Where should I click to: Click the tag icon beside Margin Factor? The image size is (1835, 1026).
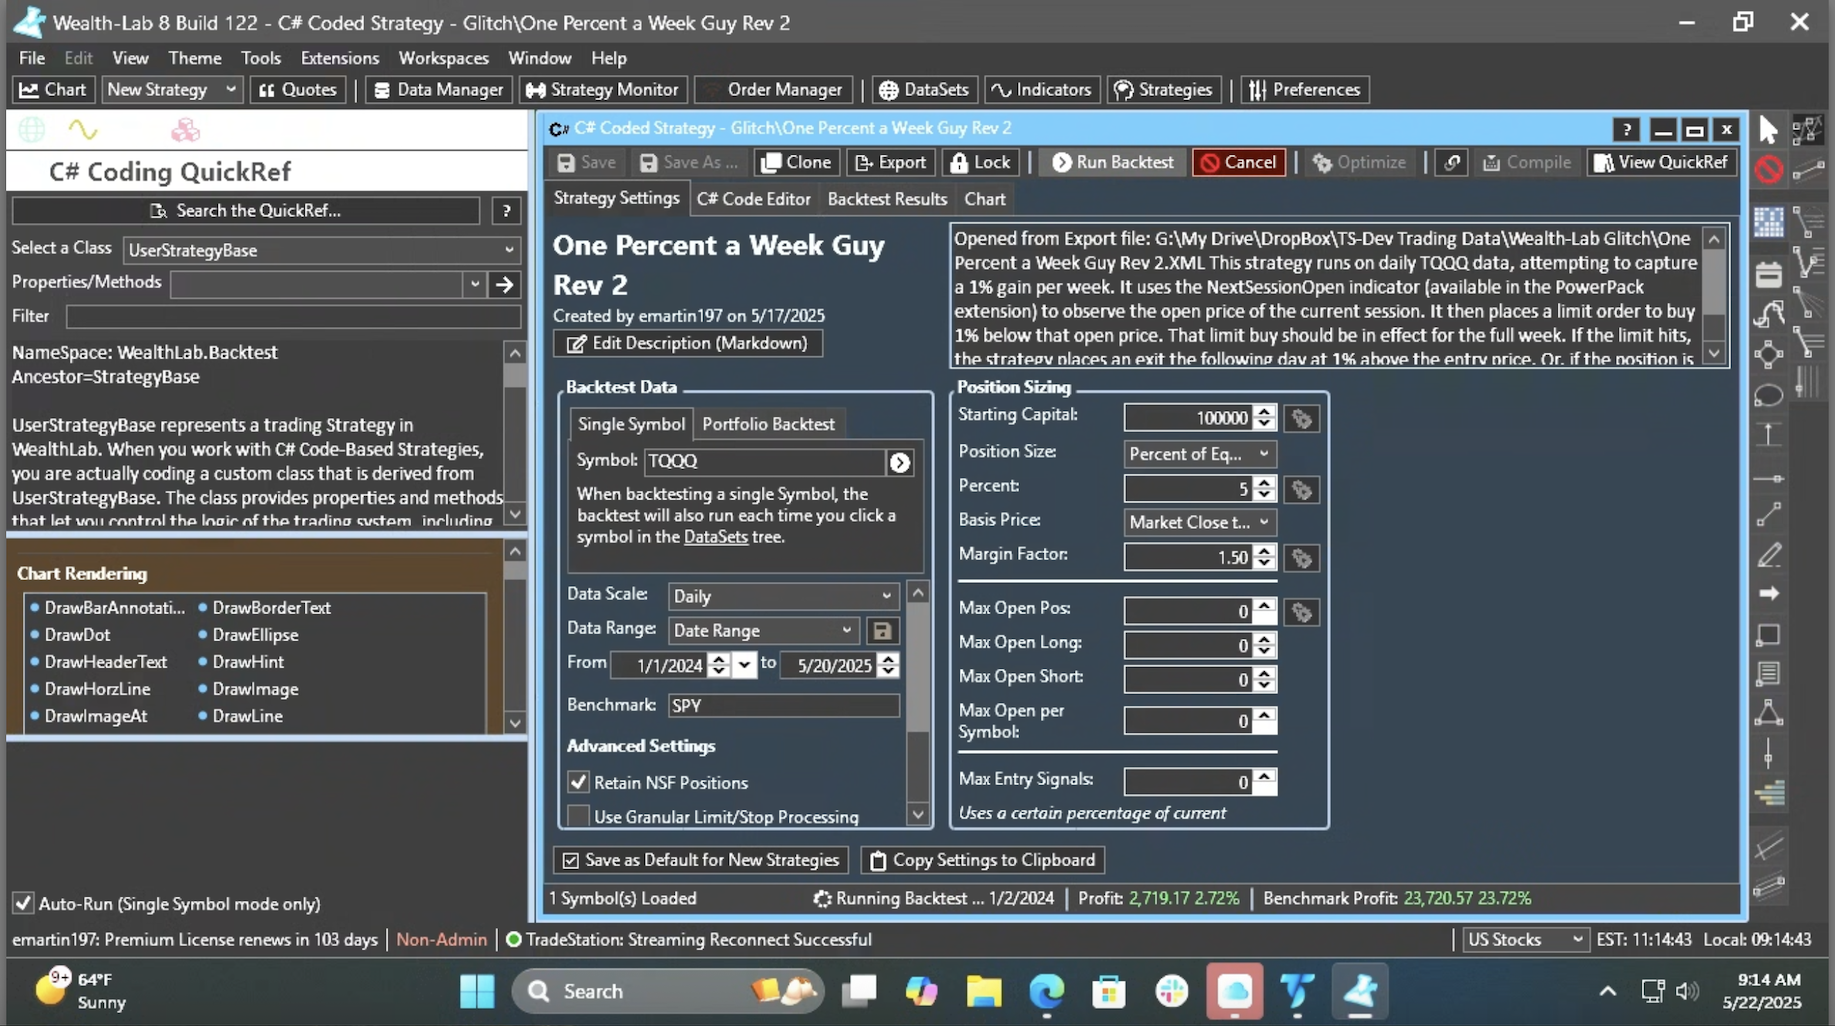tap(1301, 558)
